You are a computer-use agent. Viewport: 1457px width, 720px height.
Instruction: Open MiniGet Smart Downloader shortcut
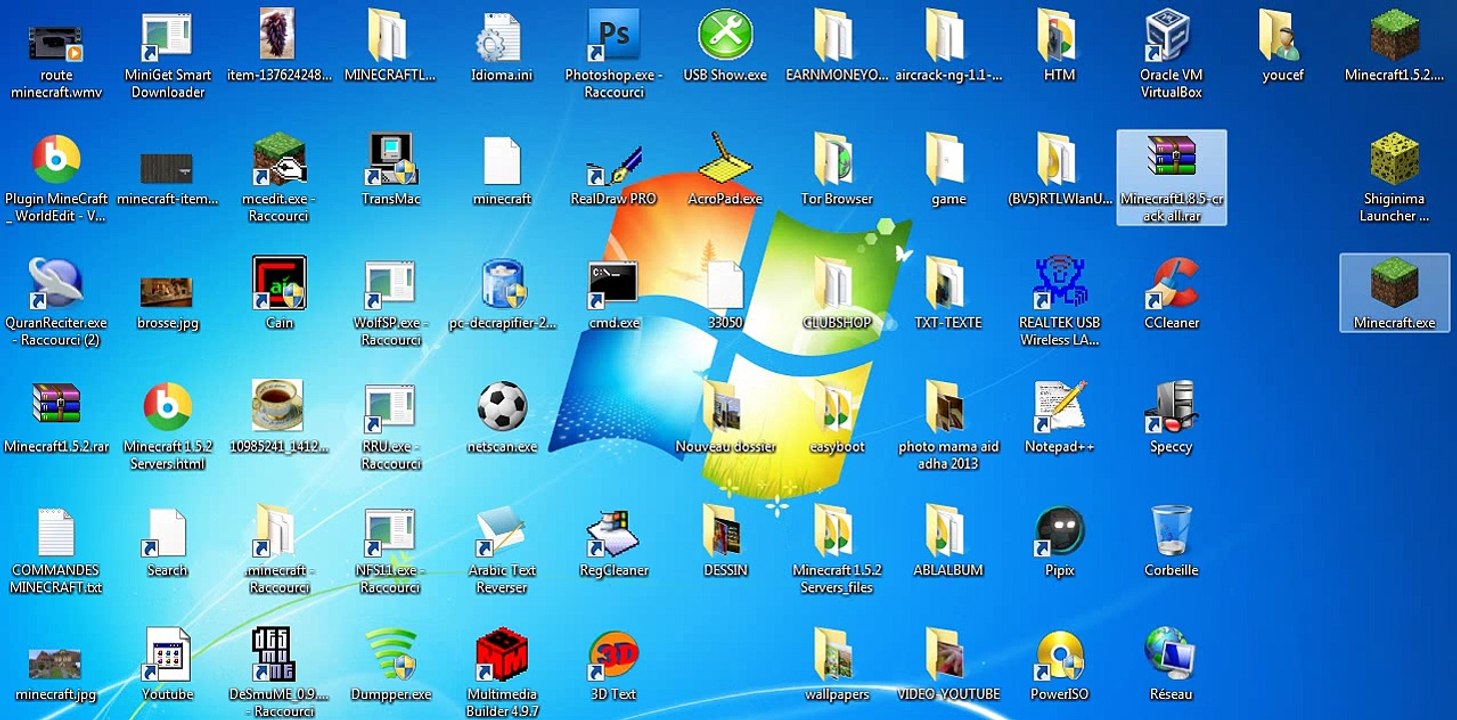[167, 38]
